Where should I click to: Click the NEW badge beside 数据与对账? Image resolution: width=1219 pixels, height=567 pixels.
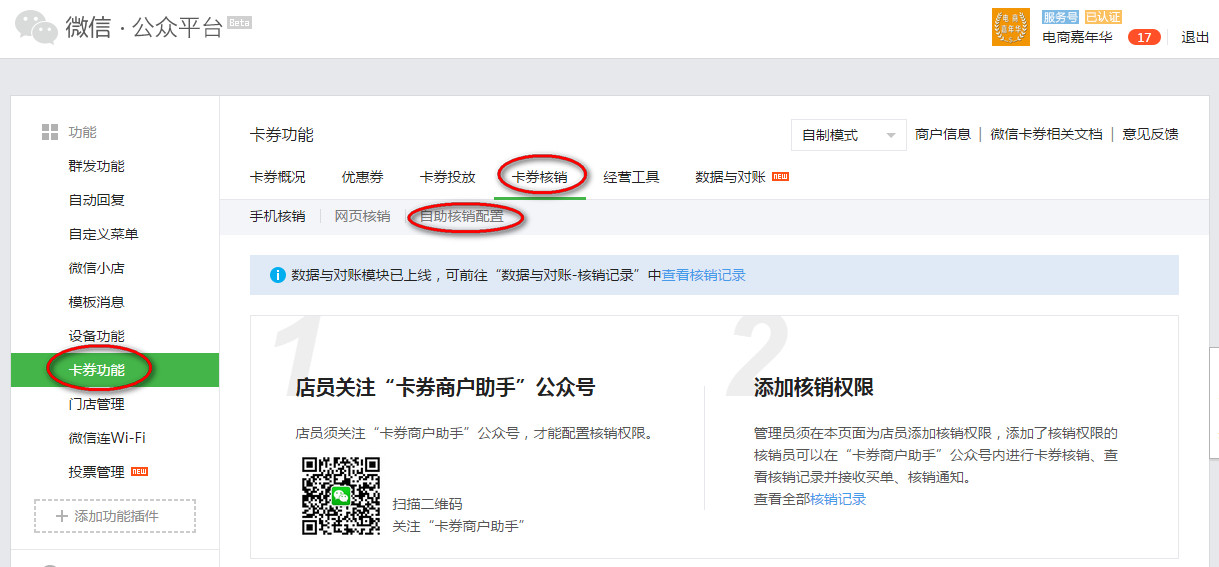coord(780,177)
